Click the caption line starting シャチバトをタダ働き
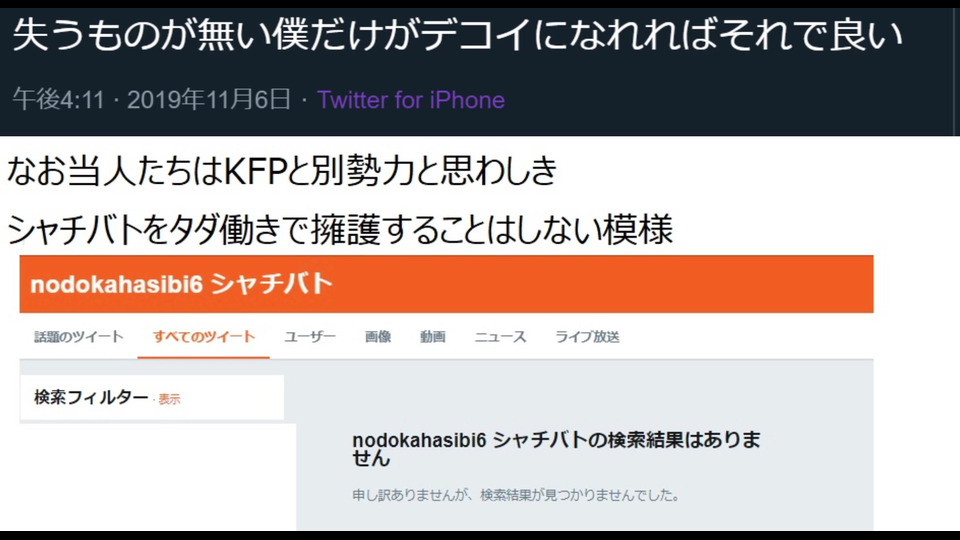 click(x=340, y=229)
